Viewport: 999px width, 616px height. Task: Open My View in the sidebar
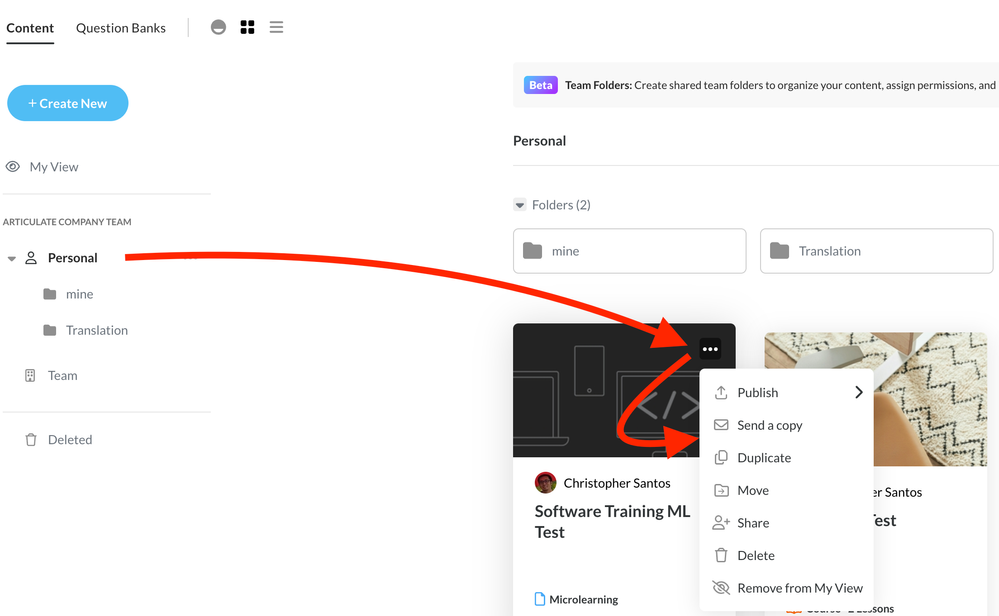point(54,167)
